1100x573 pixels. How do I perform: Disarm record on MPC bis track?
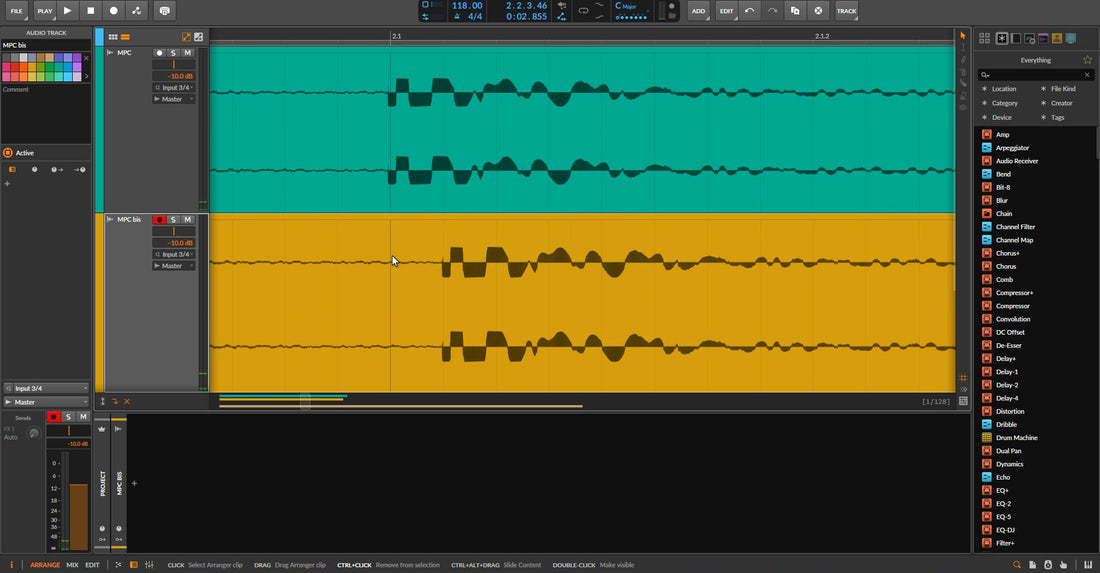pyautogui.click(x=159, y=220)
